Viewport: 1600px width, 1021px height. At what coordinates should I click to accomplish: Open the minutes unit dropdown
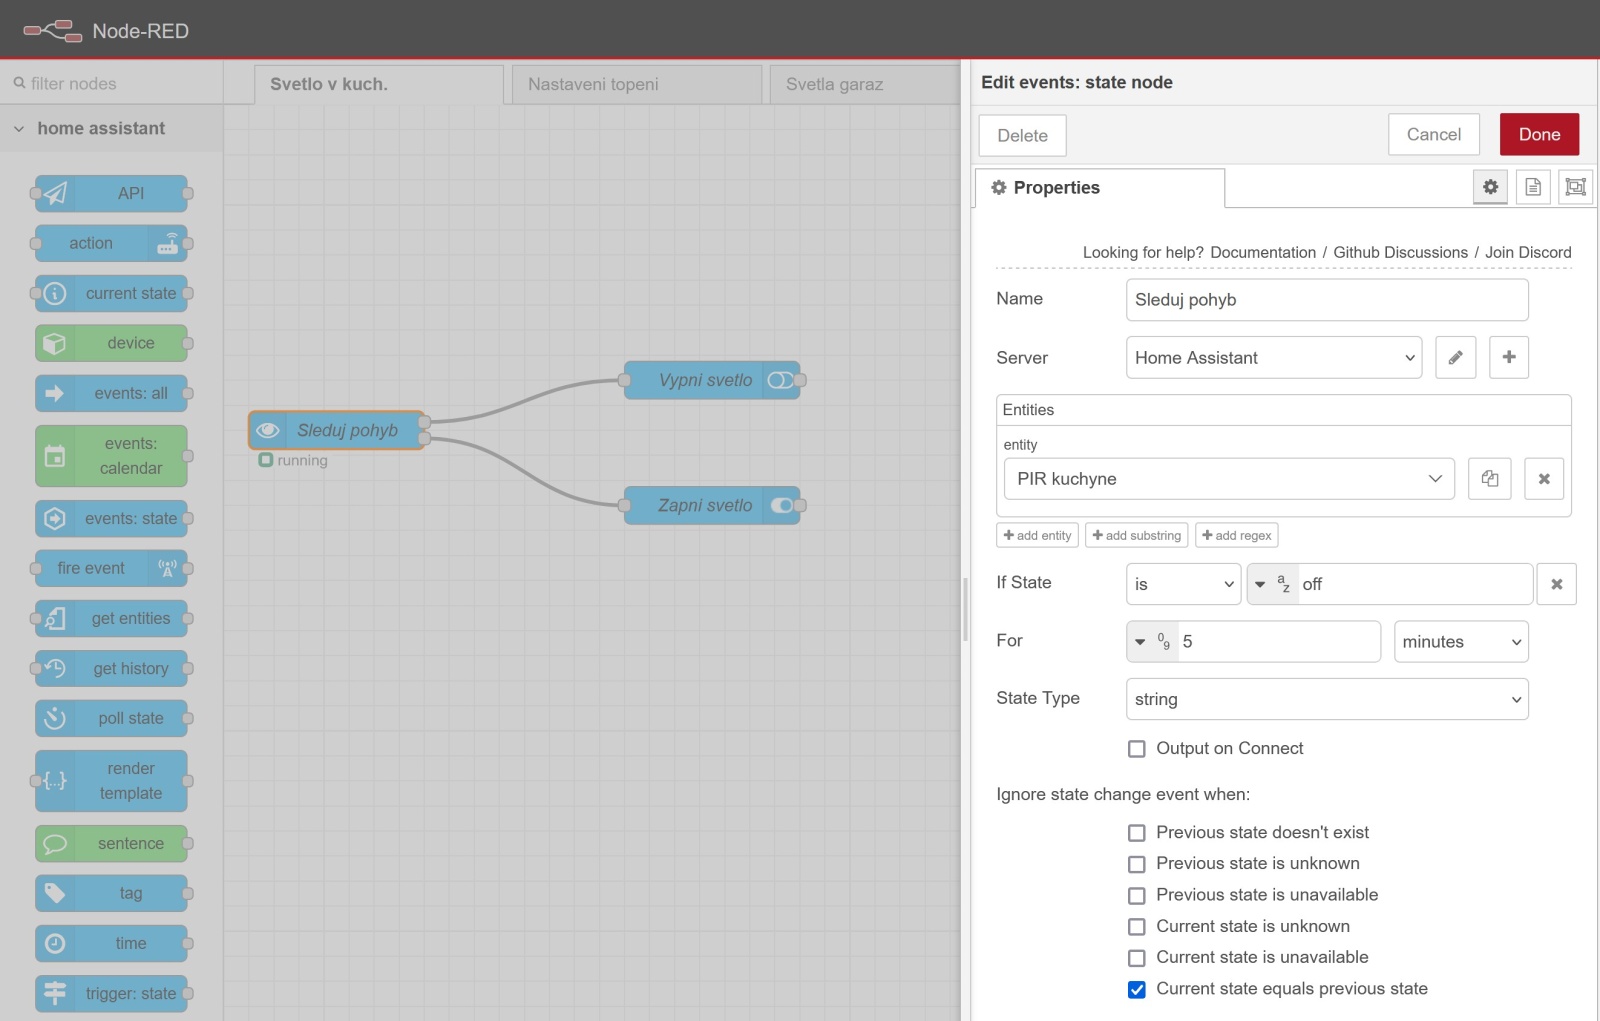[1460, 642]
